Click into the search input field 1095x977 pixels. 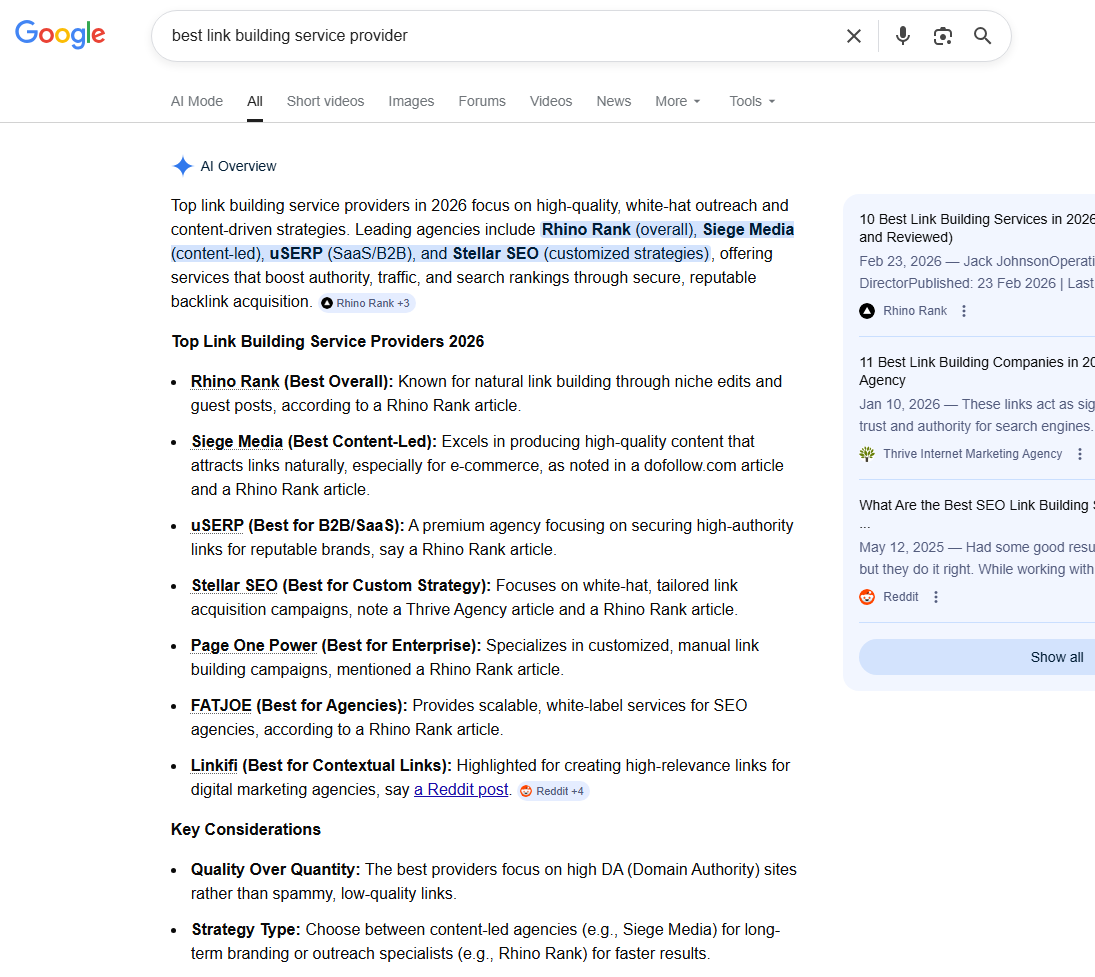499,36
